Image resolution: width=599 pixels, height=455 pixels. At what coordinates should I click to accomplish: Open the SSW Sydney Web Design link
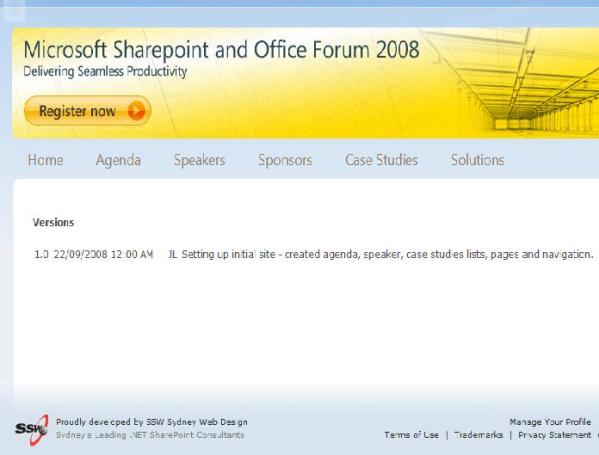click(x=197, y=422)
